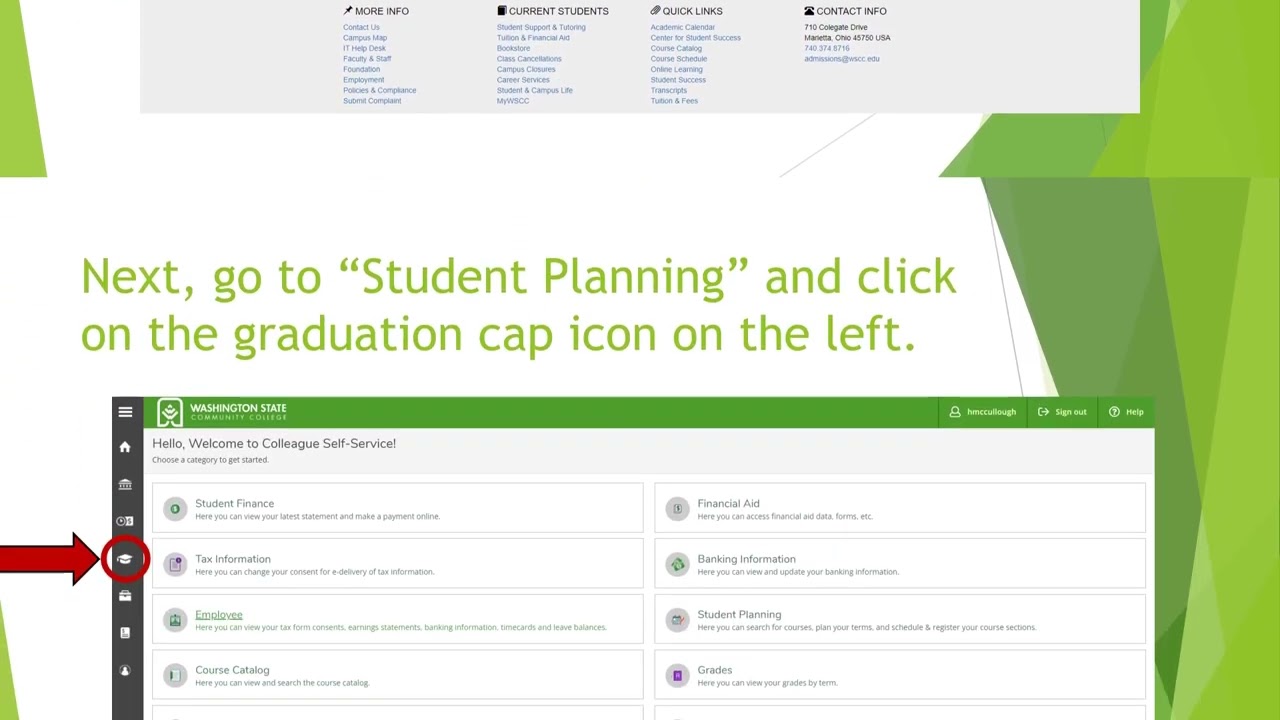Click the Grades tile icon

click(677, 675)
